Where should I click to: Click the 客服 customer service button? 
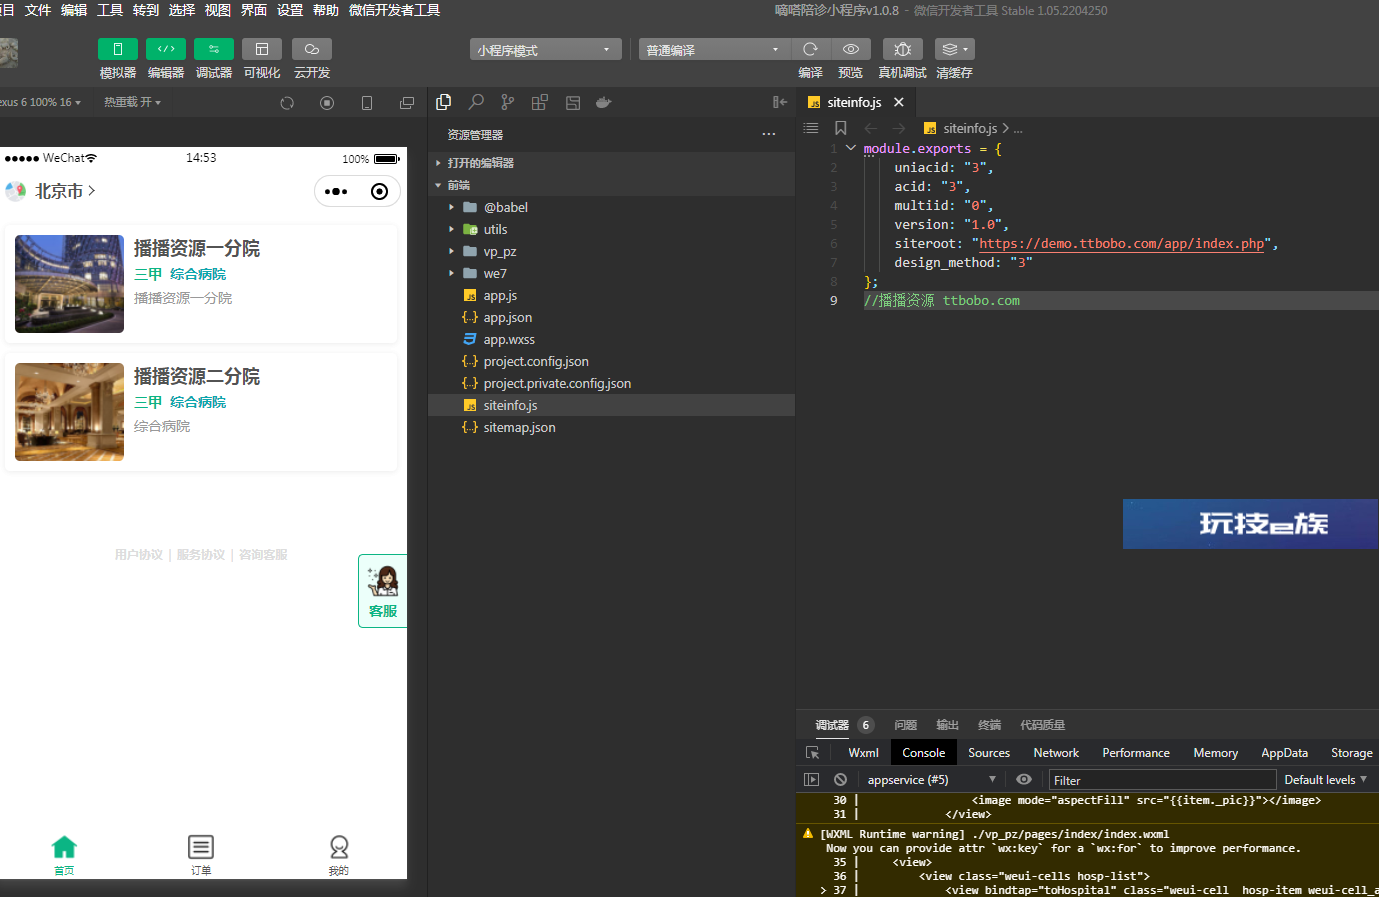coord(383,591)
